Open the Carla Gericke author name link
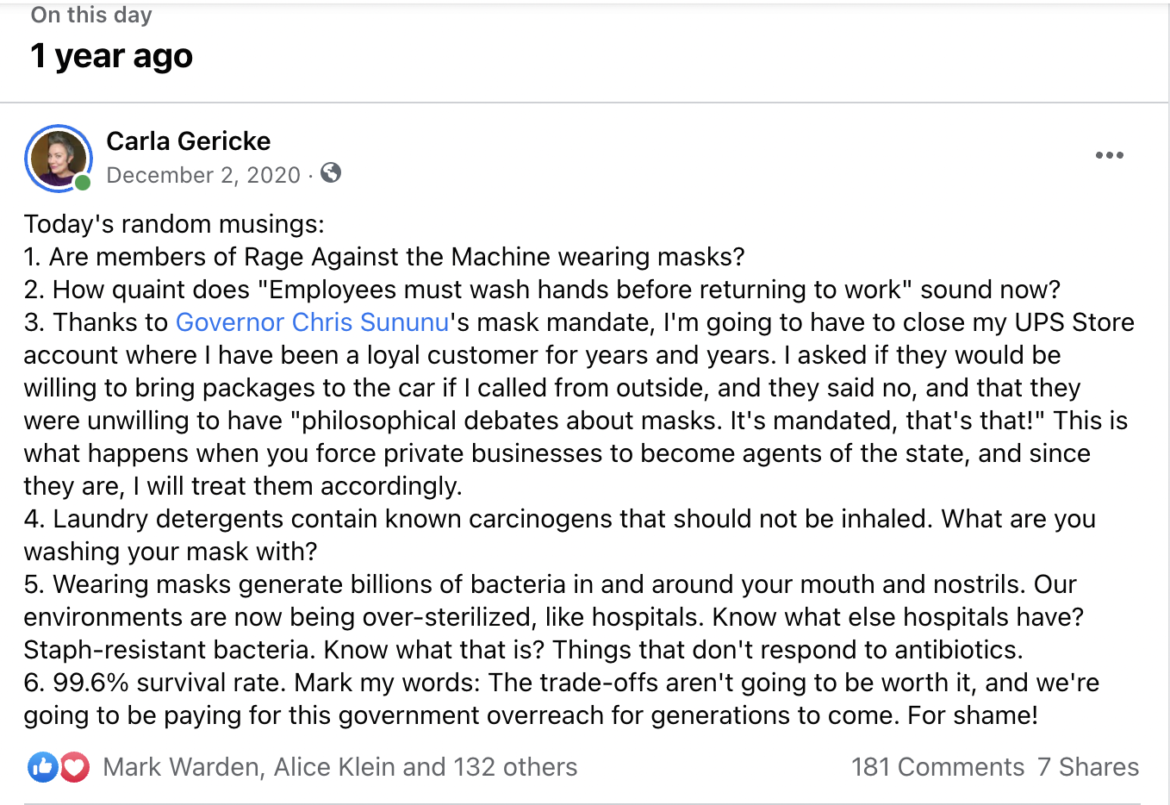1170x805 pixels. 188,141
